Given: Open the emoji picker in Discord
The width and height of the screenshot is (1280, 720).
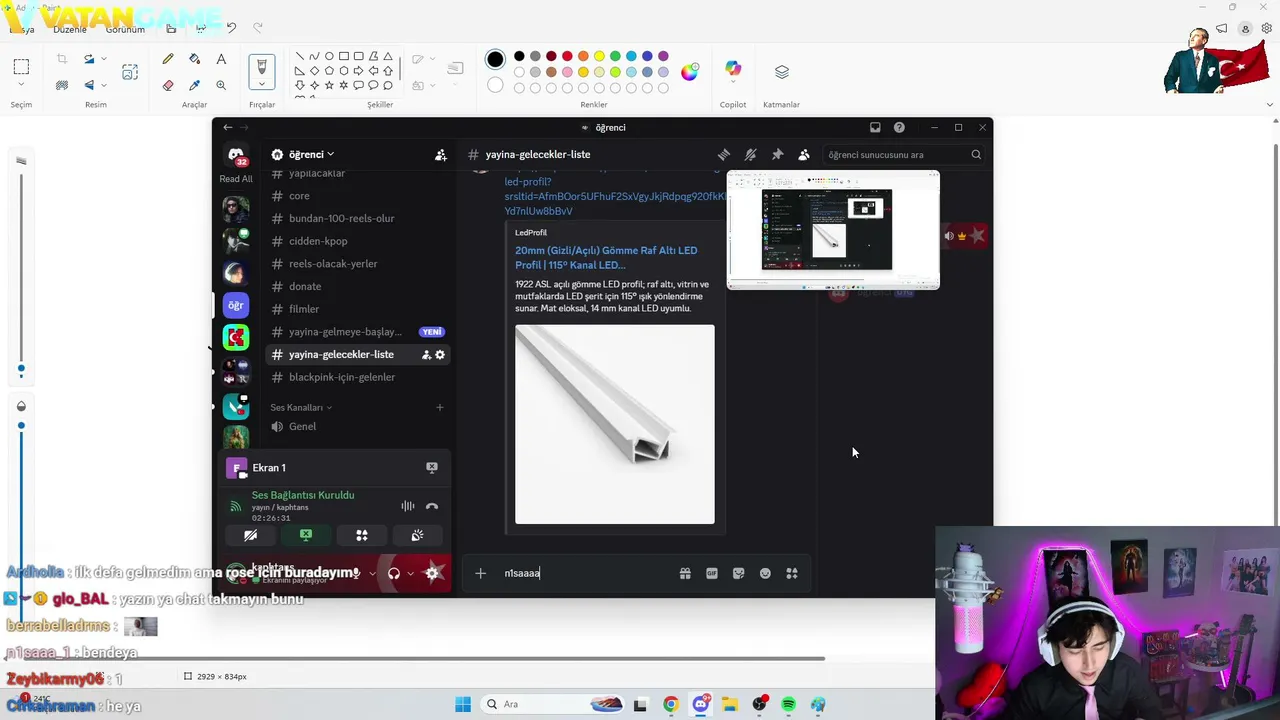Looking at the screenshot, I should tap(765, 573).
